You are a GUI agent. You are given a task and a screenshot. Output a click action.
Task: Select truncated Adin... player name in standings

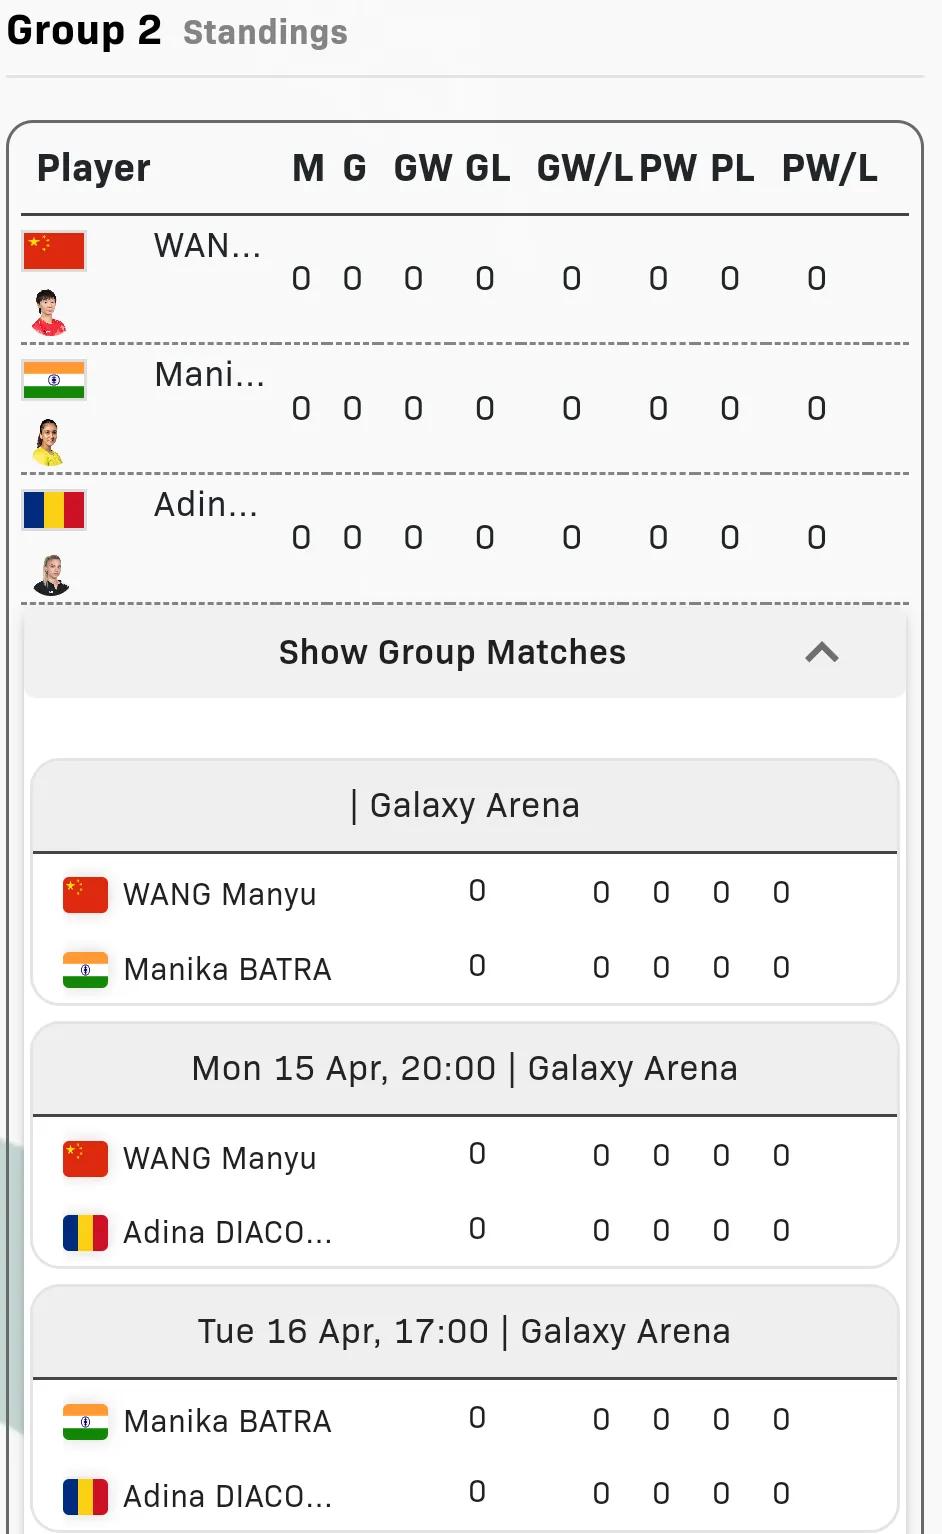pos(205,505)
